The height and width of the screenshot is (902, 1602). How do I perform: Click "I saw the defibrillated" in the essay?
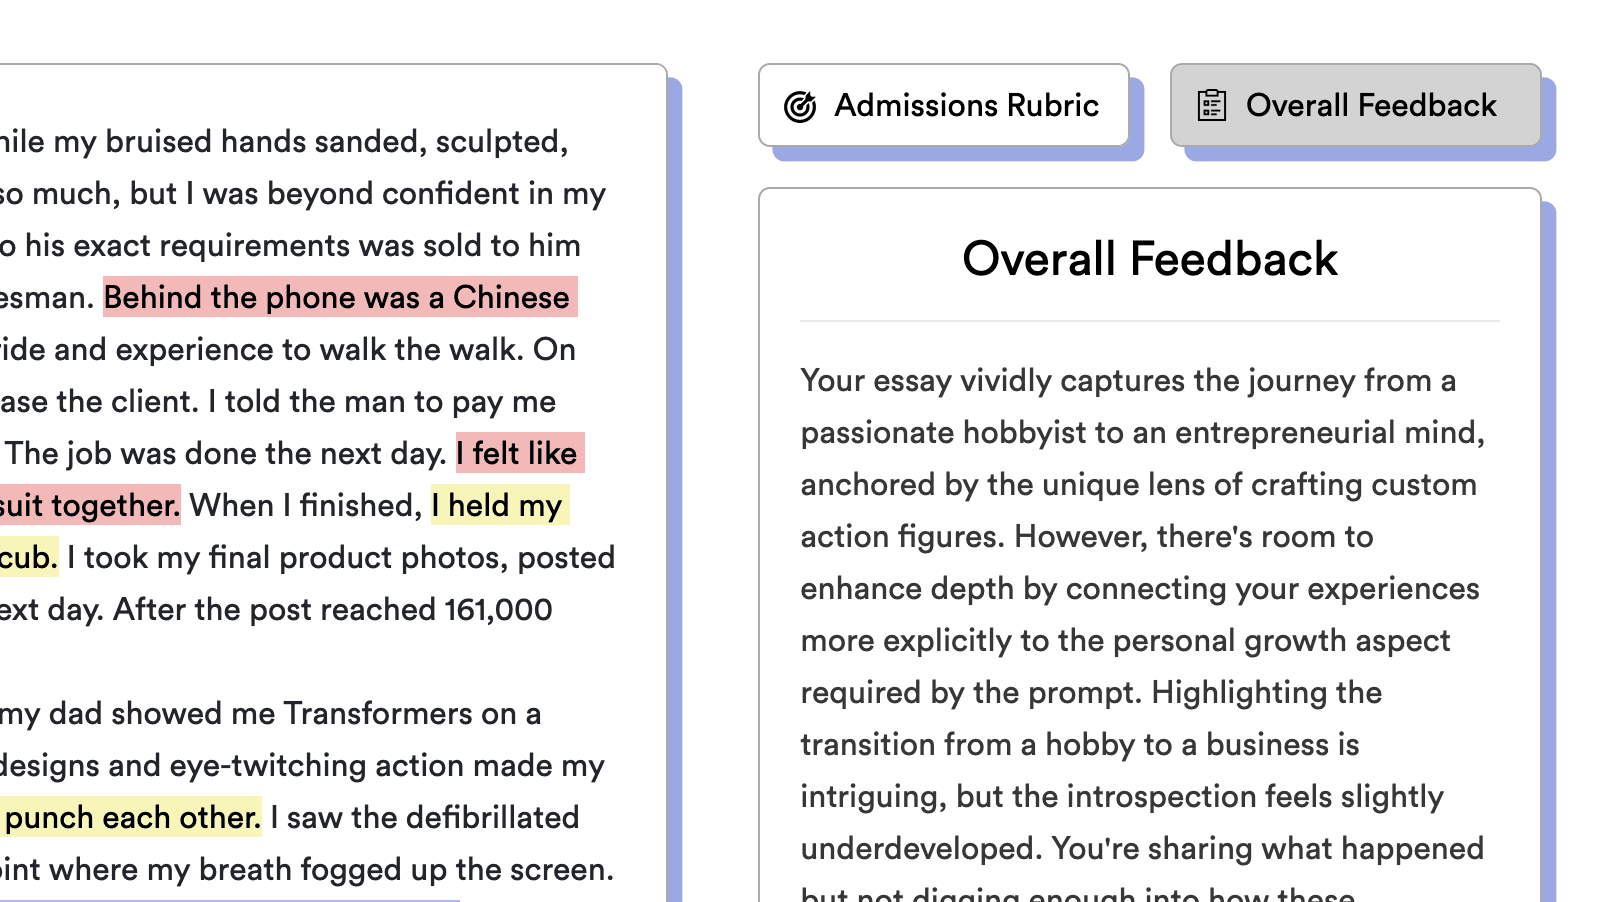click(x=425, y=817)
